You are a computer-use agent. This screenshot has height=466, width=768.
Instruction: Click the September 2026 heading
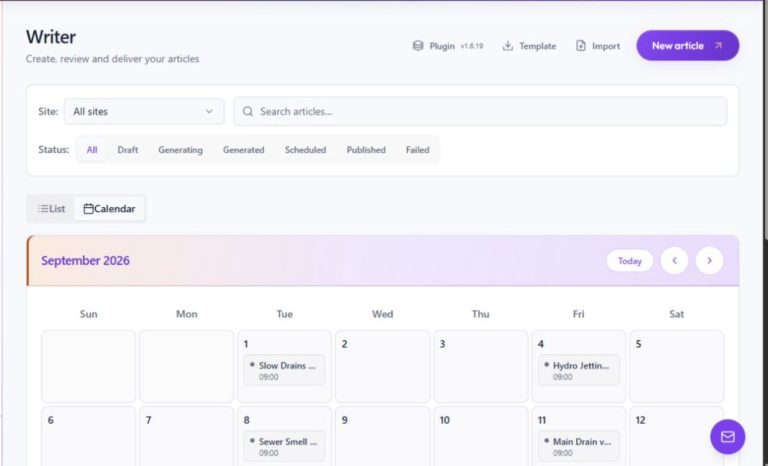[x=85, y=261]
